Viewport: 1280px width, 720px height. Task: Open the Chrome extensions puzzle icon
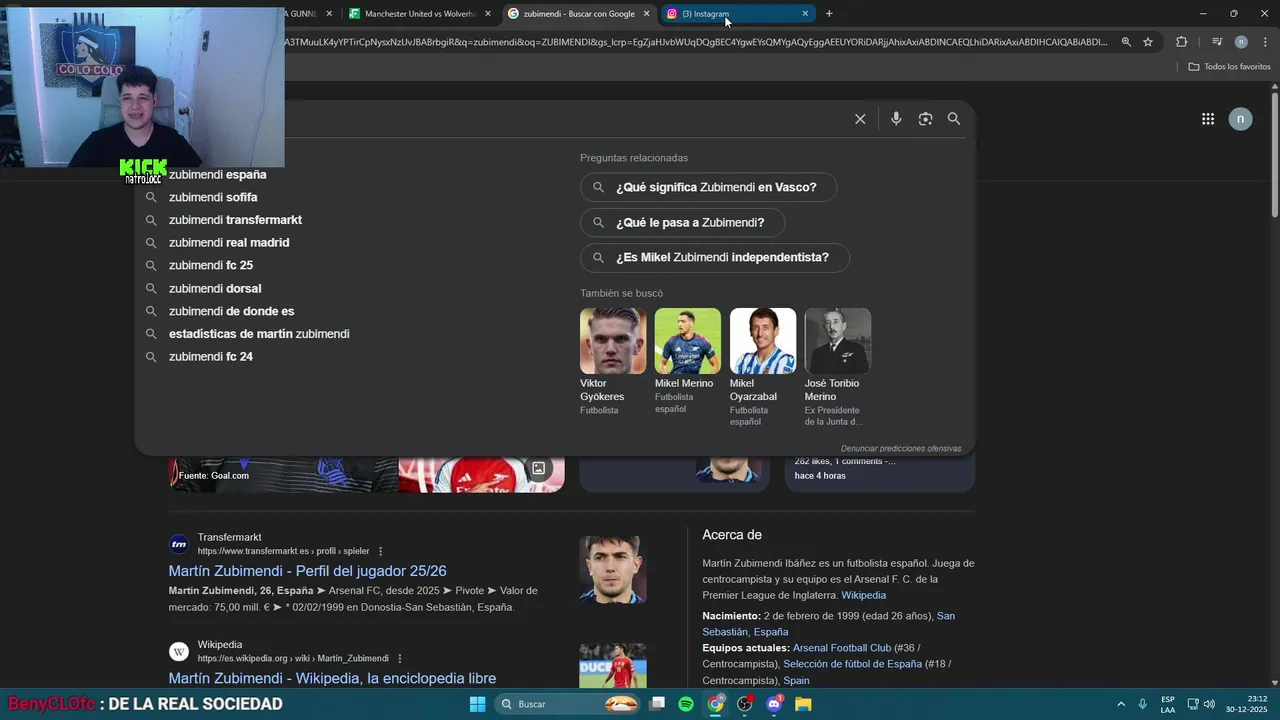[x=1181, y=42]
